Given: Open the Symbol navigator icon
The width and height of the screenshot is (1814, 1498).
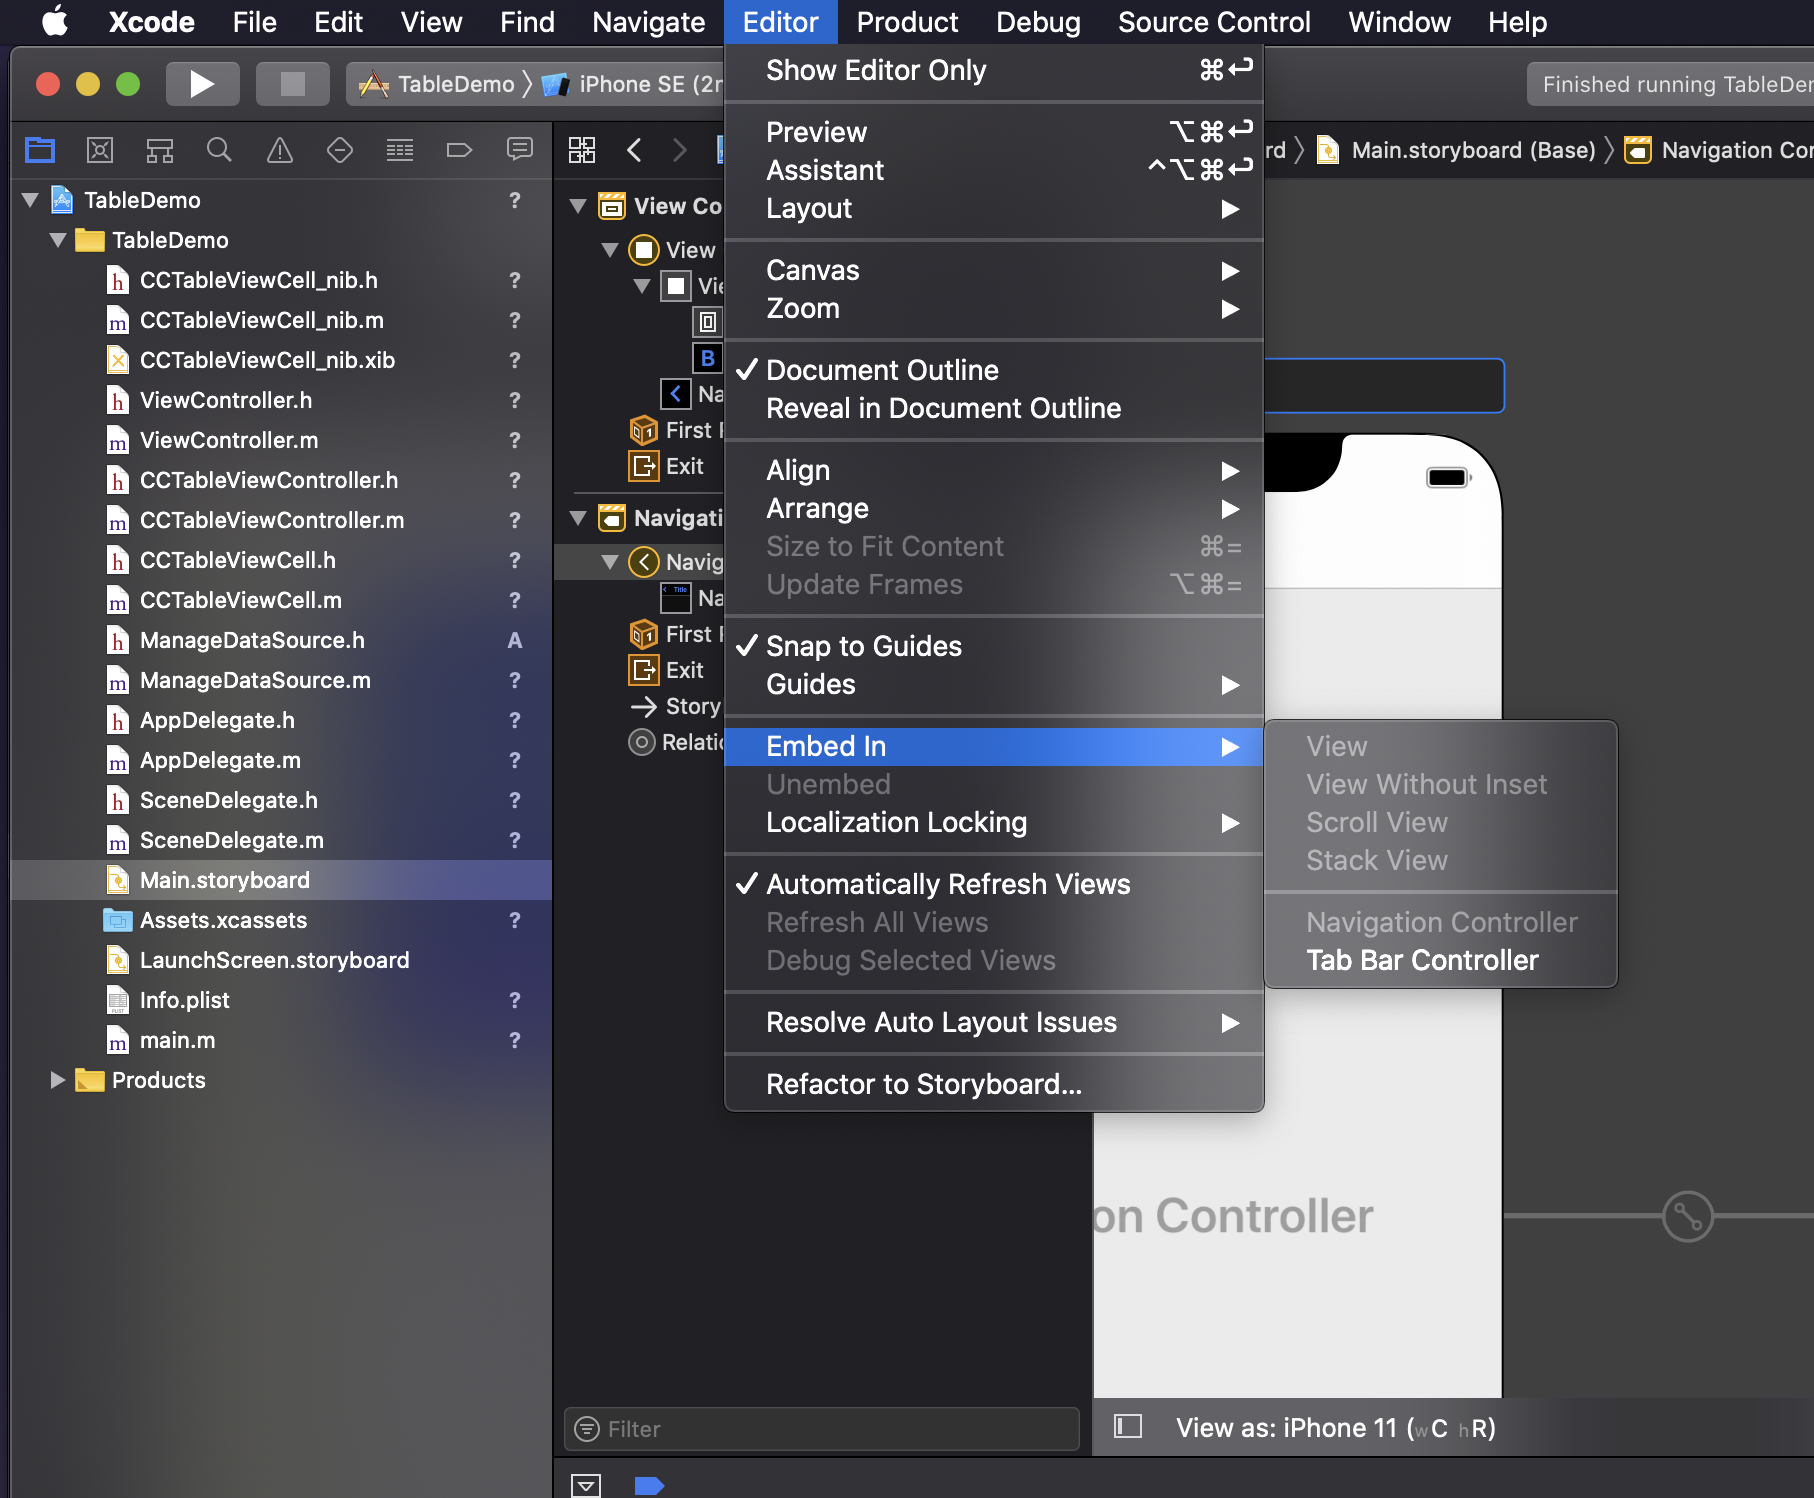Looking at the screenshot, I should pos(160,151).
